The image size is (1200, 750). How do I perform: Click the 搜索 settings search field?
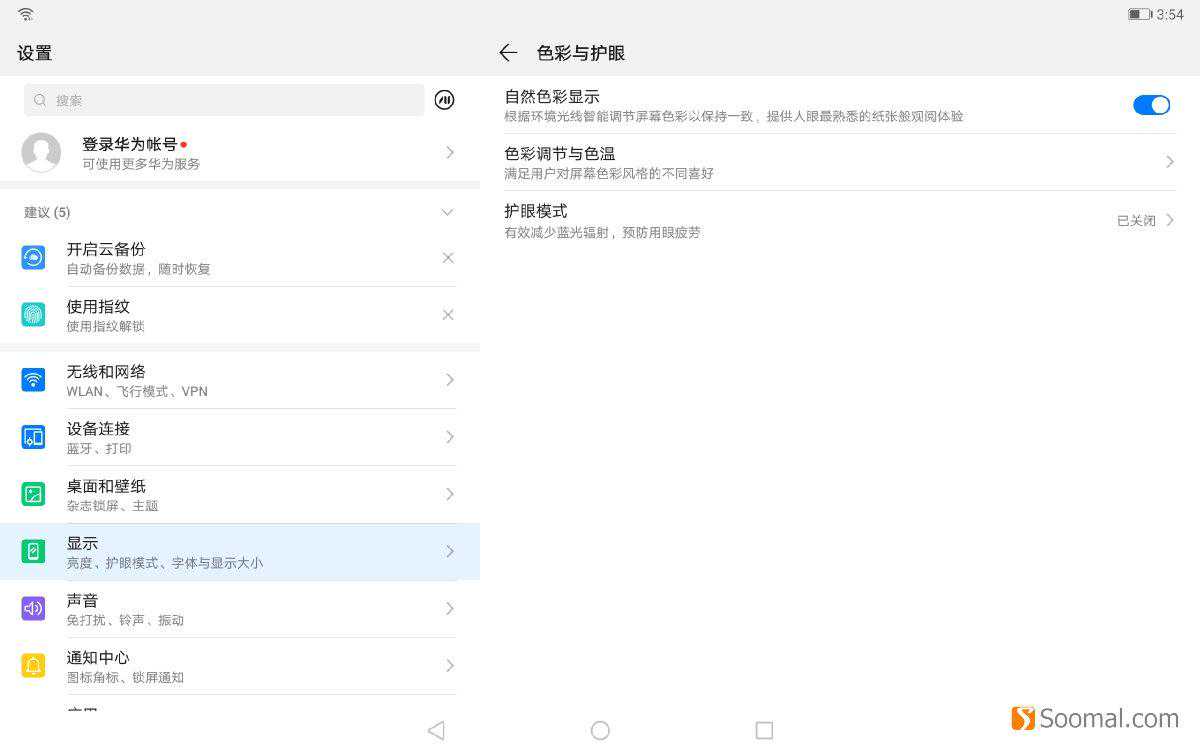(x=224, y=100)
